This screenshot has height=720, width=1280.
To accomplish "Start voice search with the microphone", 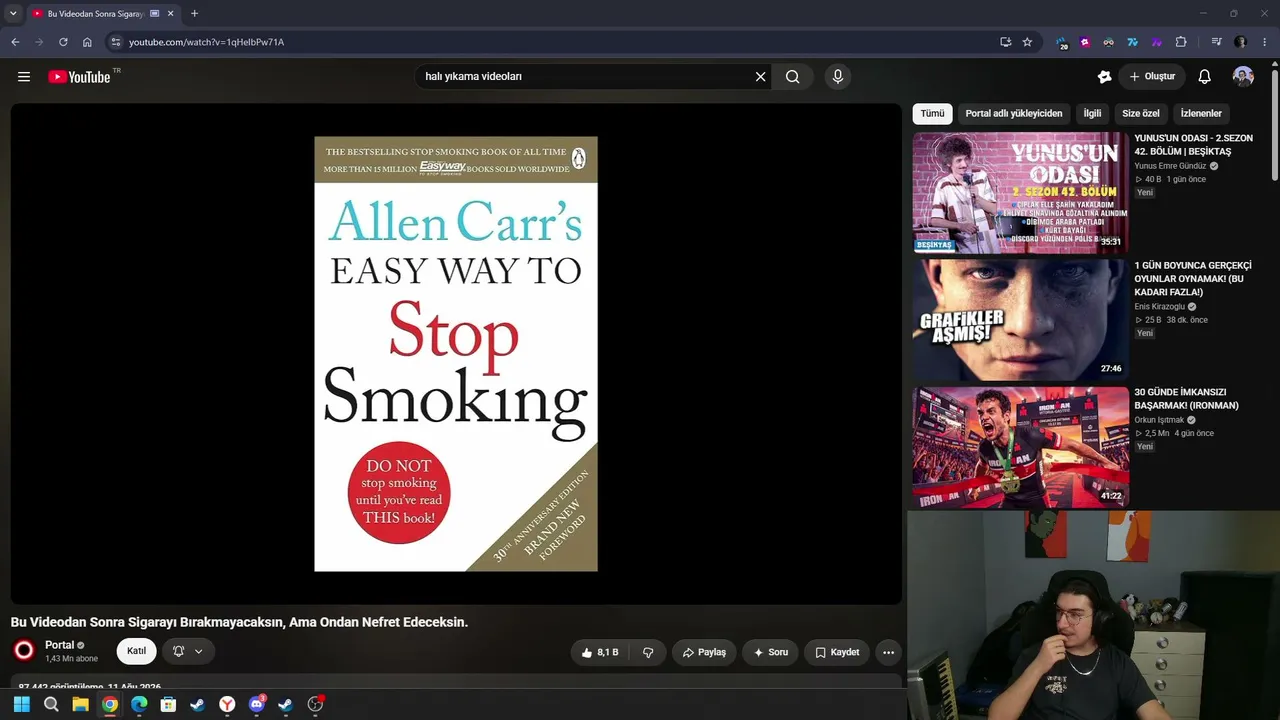I will point(838,77).
